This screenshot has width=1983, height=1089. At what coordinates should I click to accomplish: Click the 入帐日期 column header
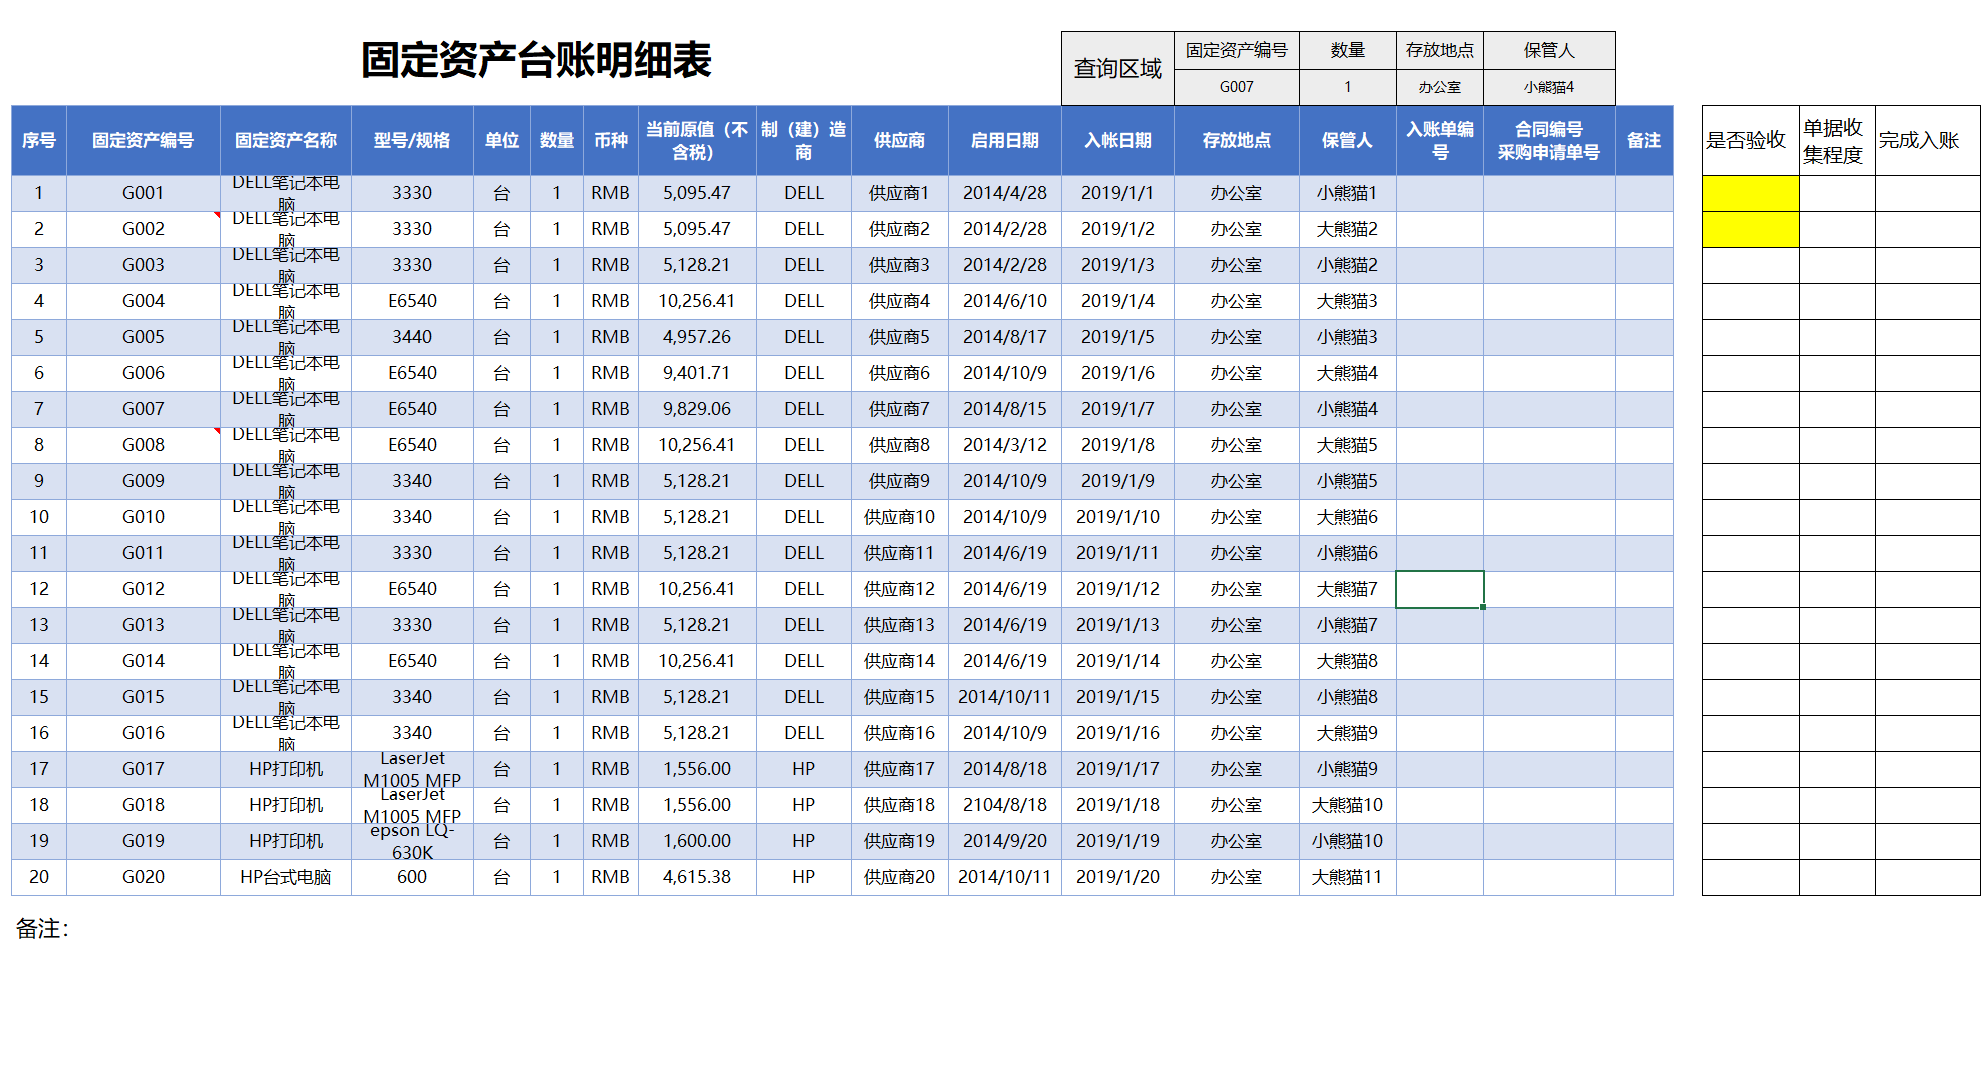pyautogui.click(x=1118, y=140)
